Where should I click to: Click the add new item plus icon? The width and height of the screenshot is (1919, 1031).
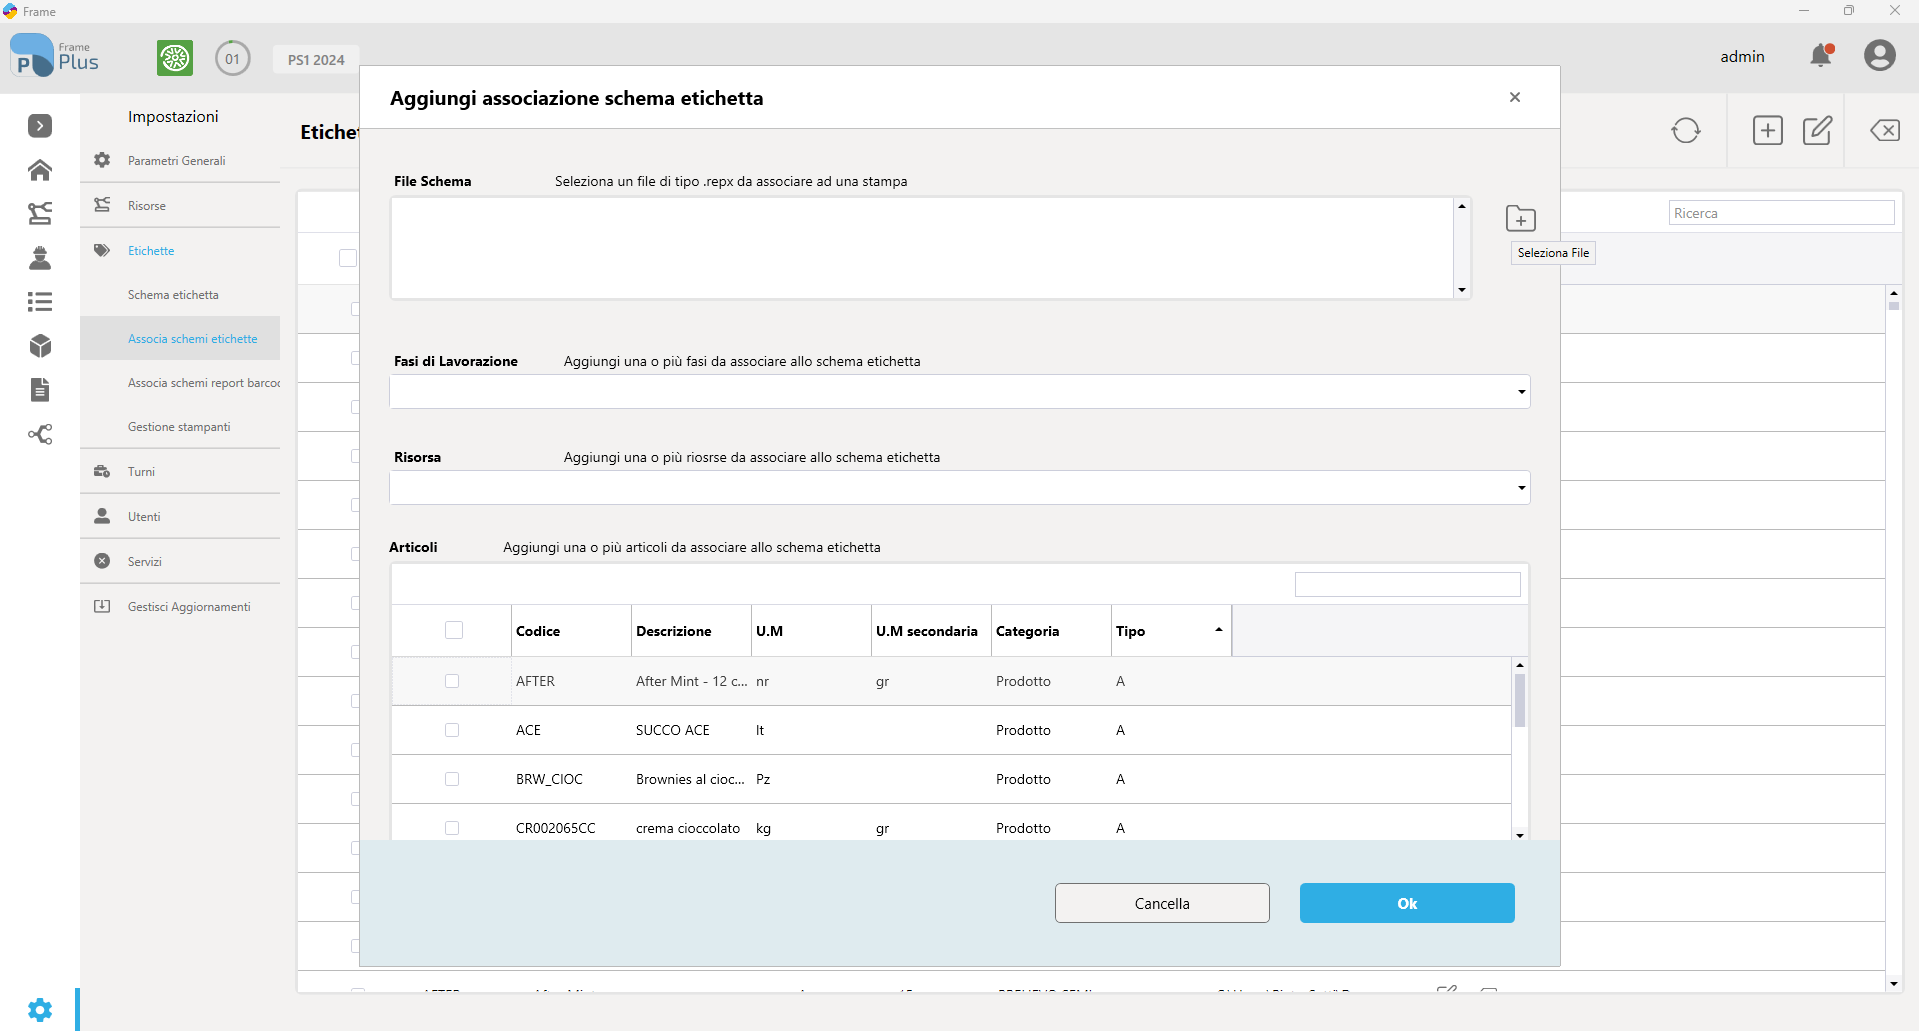[x=1768, y=131]
